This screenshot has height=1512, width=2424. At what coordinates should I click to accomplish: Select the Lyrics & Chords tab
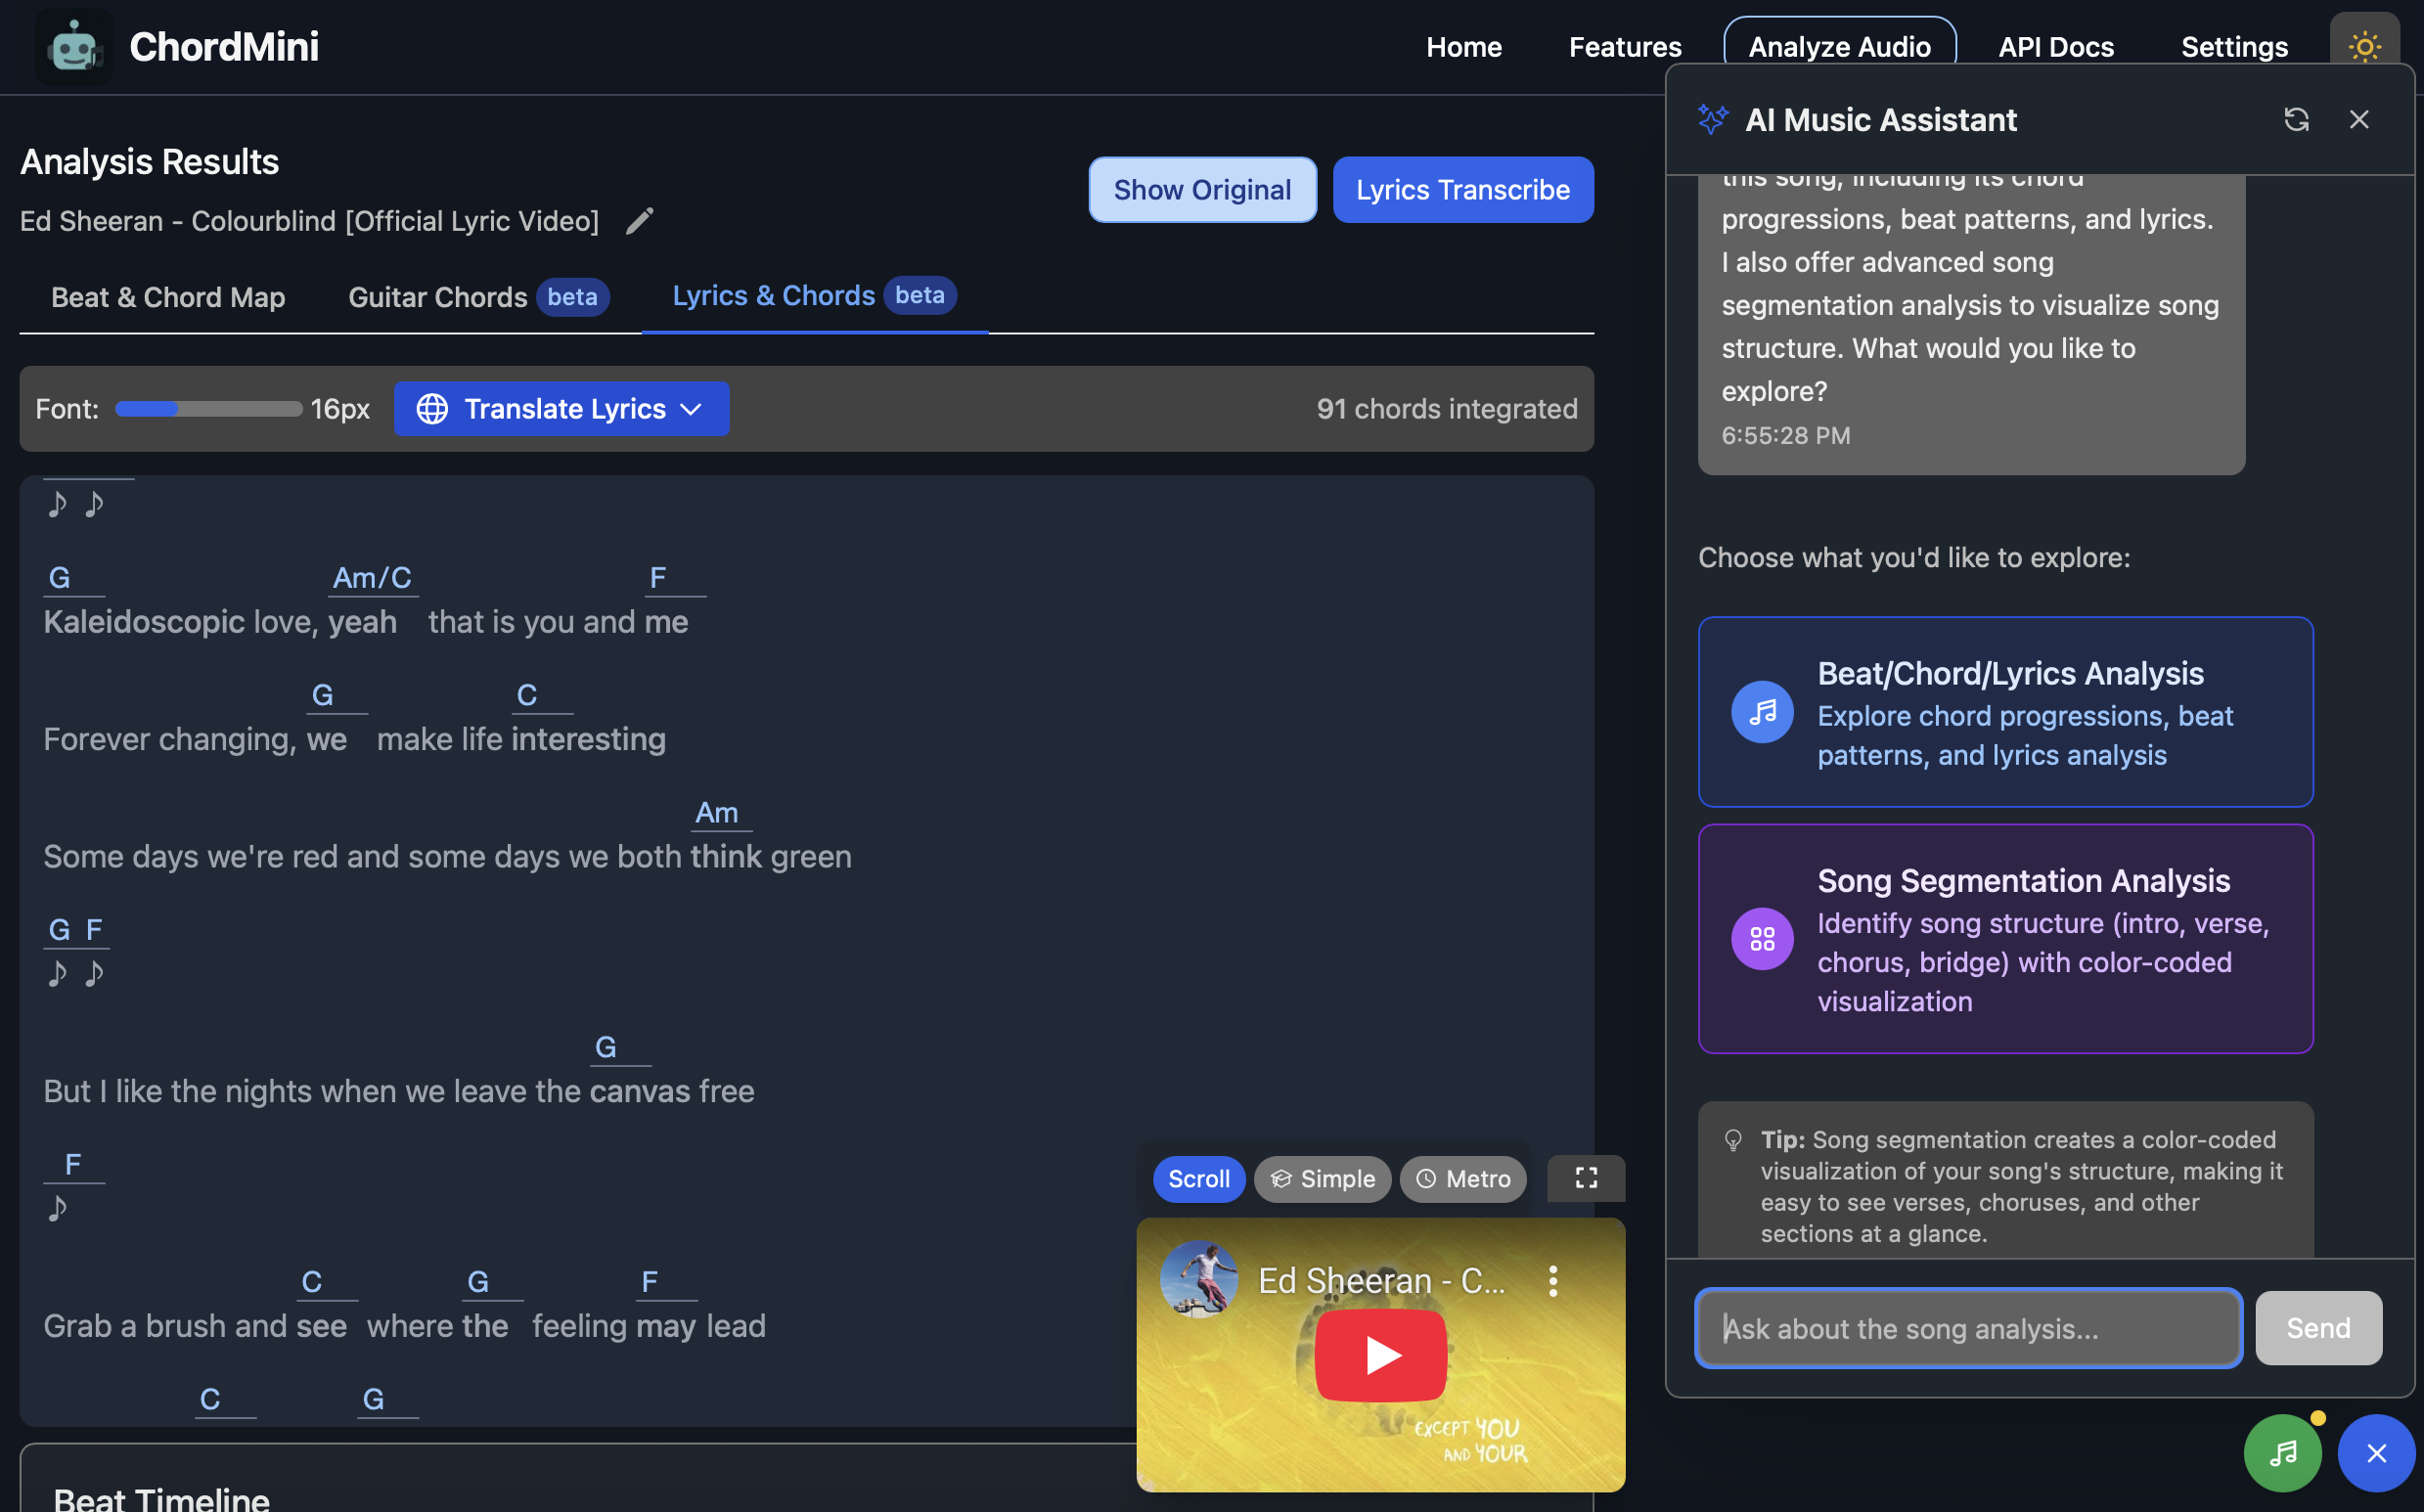(x=814, y=295)
